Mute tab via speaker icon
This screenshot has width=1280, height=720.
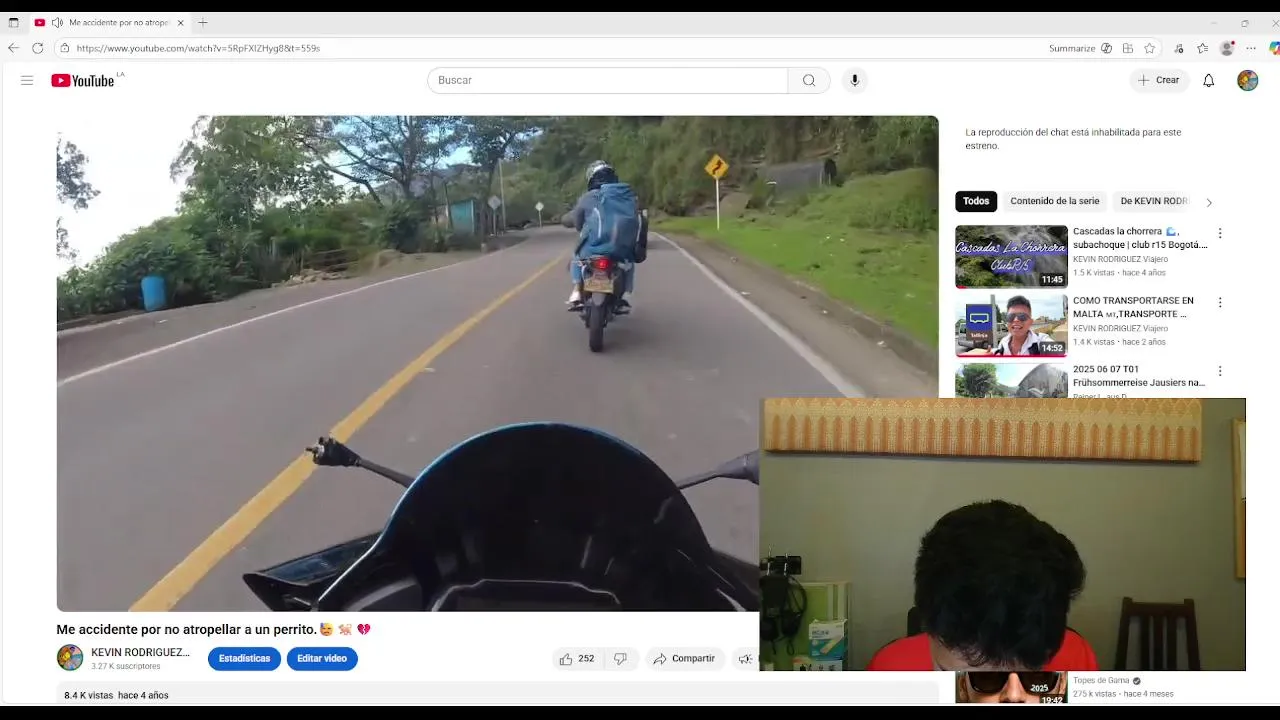pyautogui.click(x=57, y=22)
